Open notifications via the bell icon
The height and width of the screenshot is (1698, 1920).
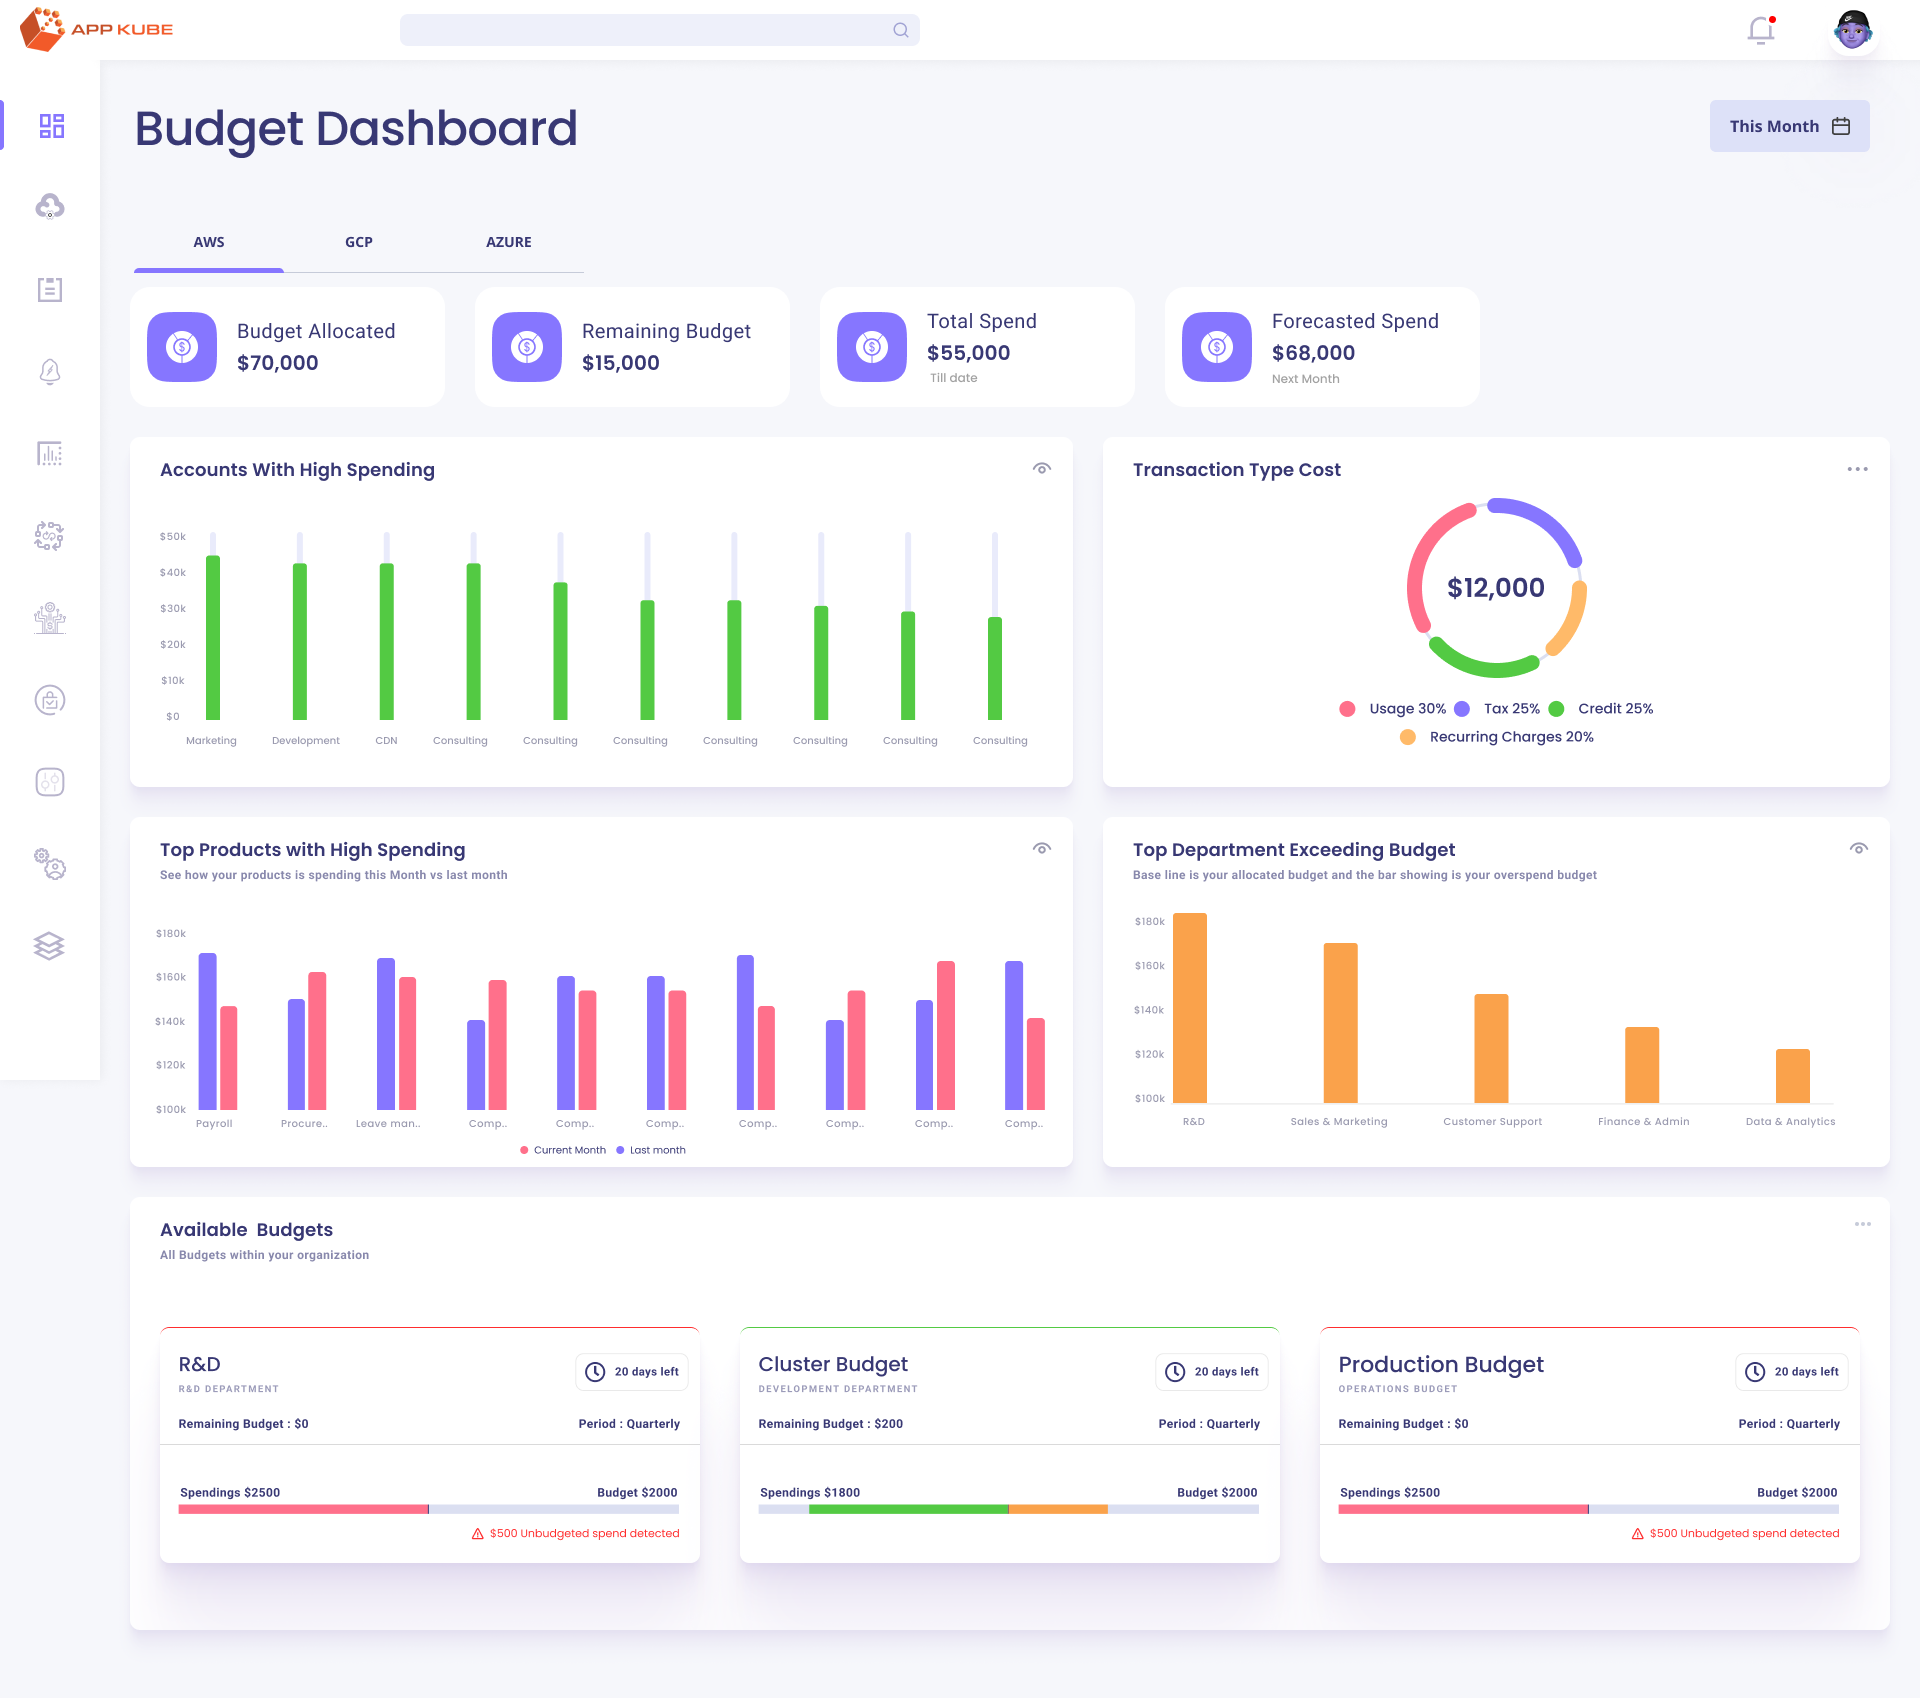click(x=1759, y=29)
